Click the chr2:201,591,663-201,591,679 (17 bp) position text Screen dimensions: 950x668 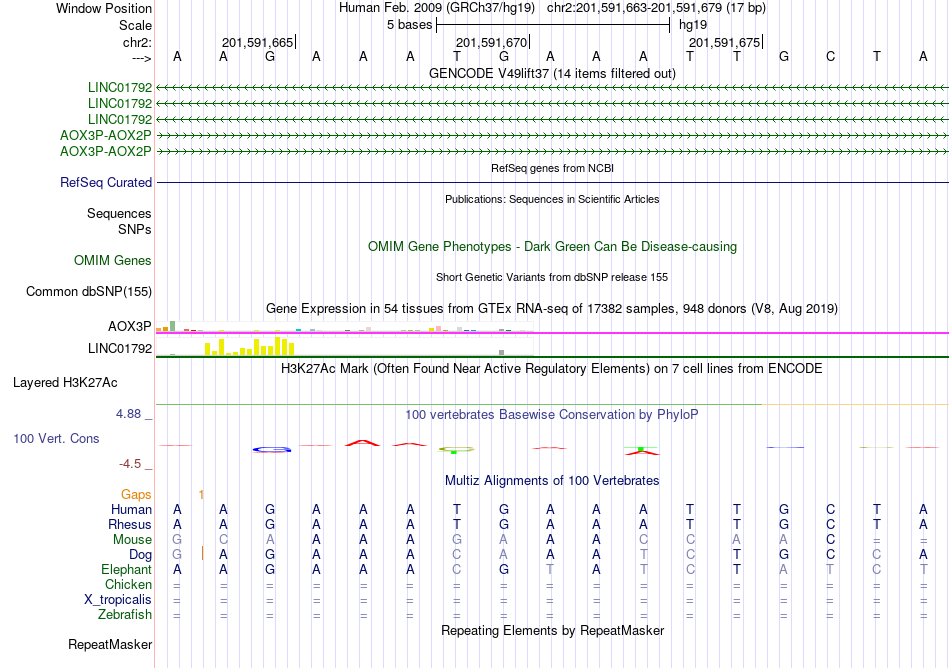click(x=656, y=8)
